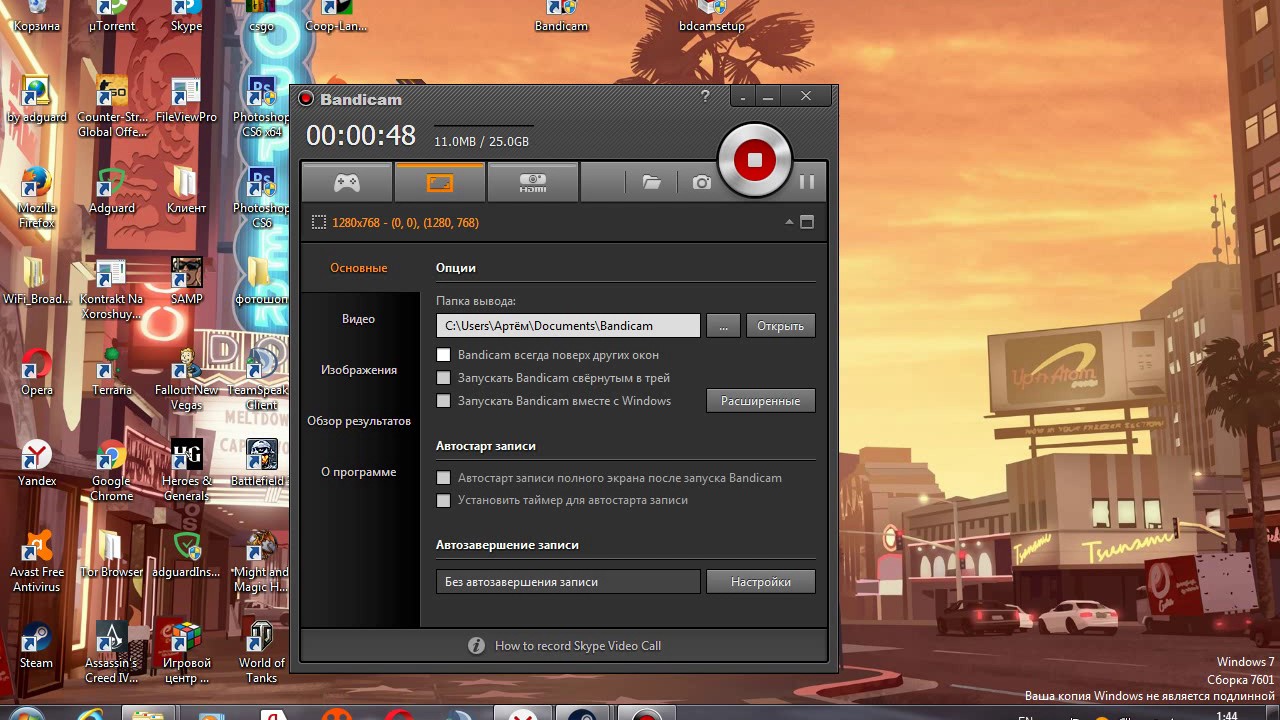This screenshot has width=1280, height=720.
Task: Click the output folder path field
Action: (568, 326)
